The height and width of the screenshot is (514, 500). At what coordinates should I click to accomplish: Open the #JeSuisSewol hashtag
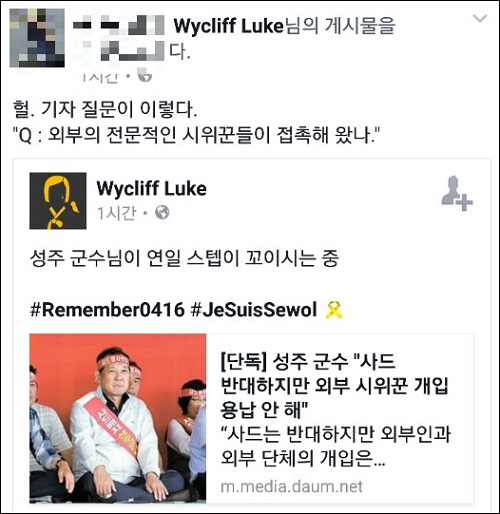254,309
